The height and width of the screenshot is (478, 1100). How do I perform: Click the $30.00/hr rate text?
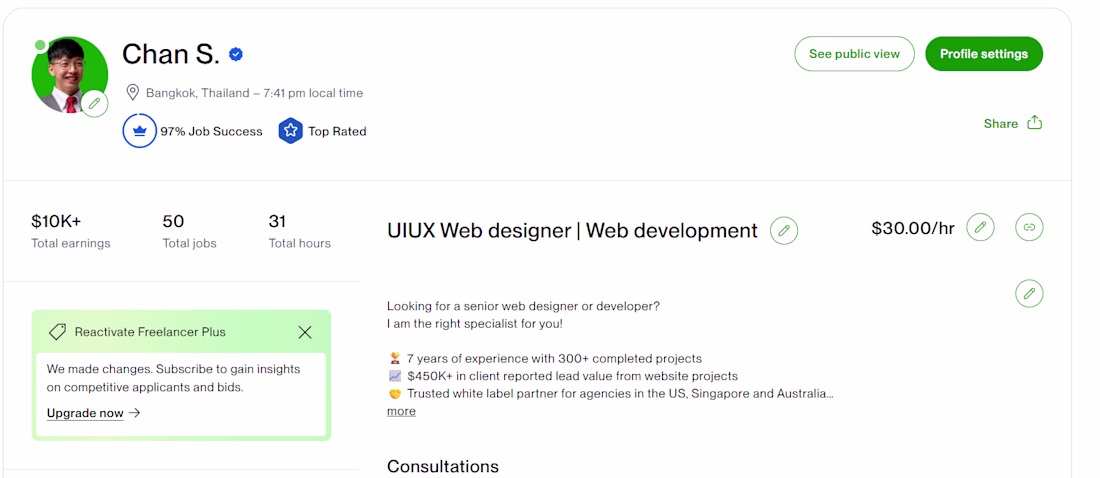(913, 228)
